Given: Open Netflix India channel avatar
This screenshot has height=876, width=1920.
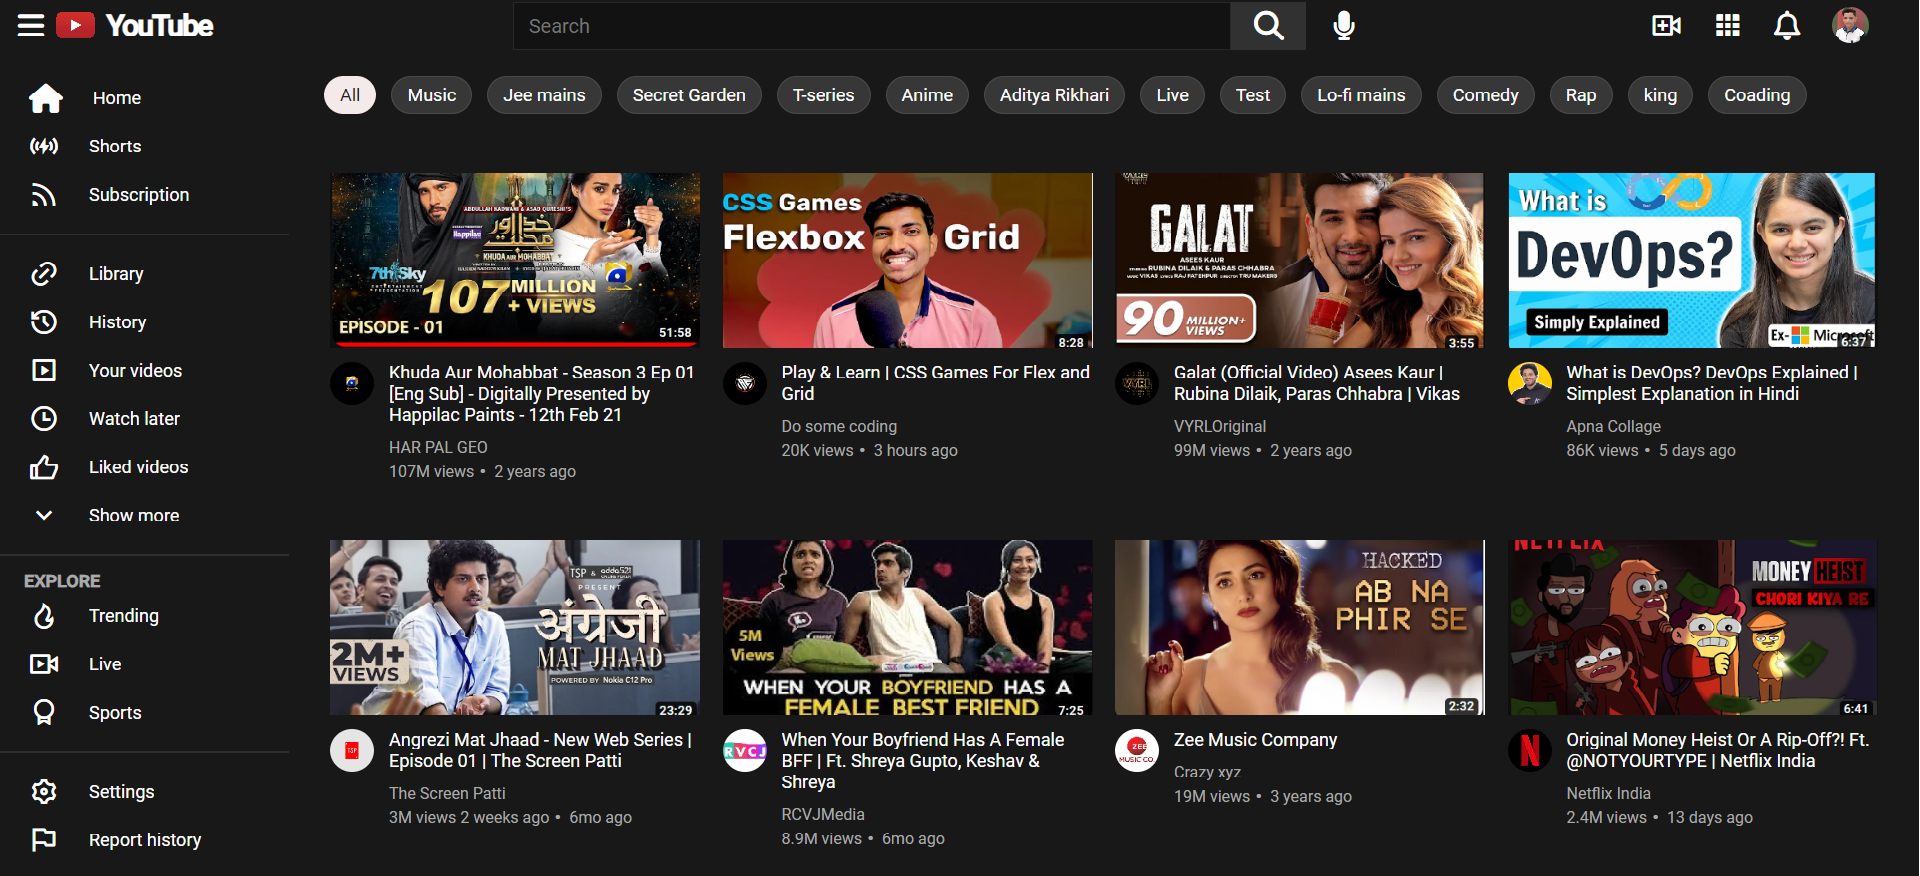Looking at the screenshot, I should click(1530, 751).
